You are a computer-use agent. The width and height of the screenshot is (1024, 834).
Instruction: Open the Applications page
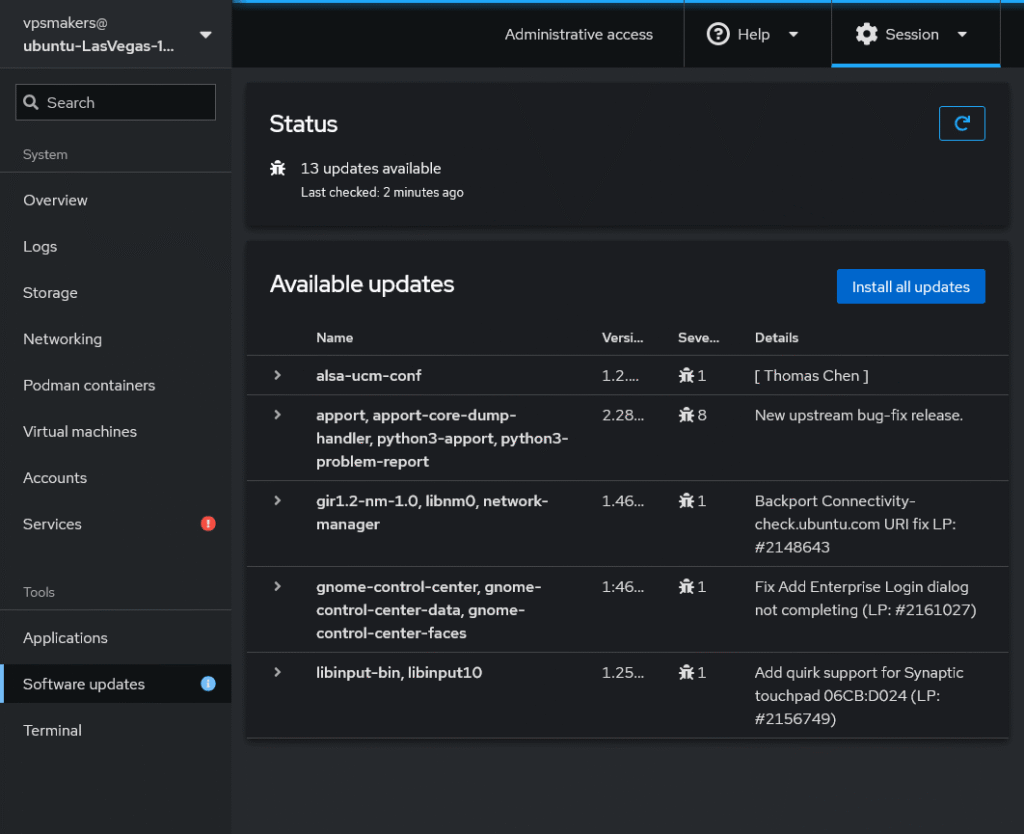tap(116, 638)
